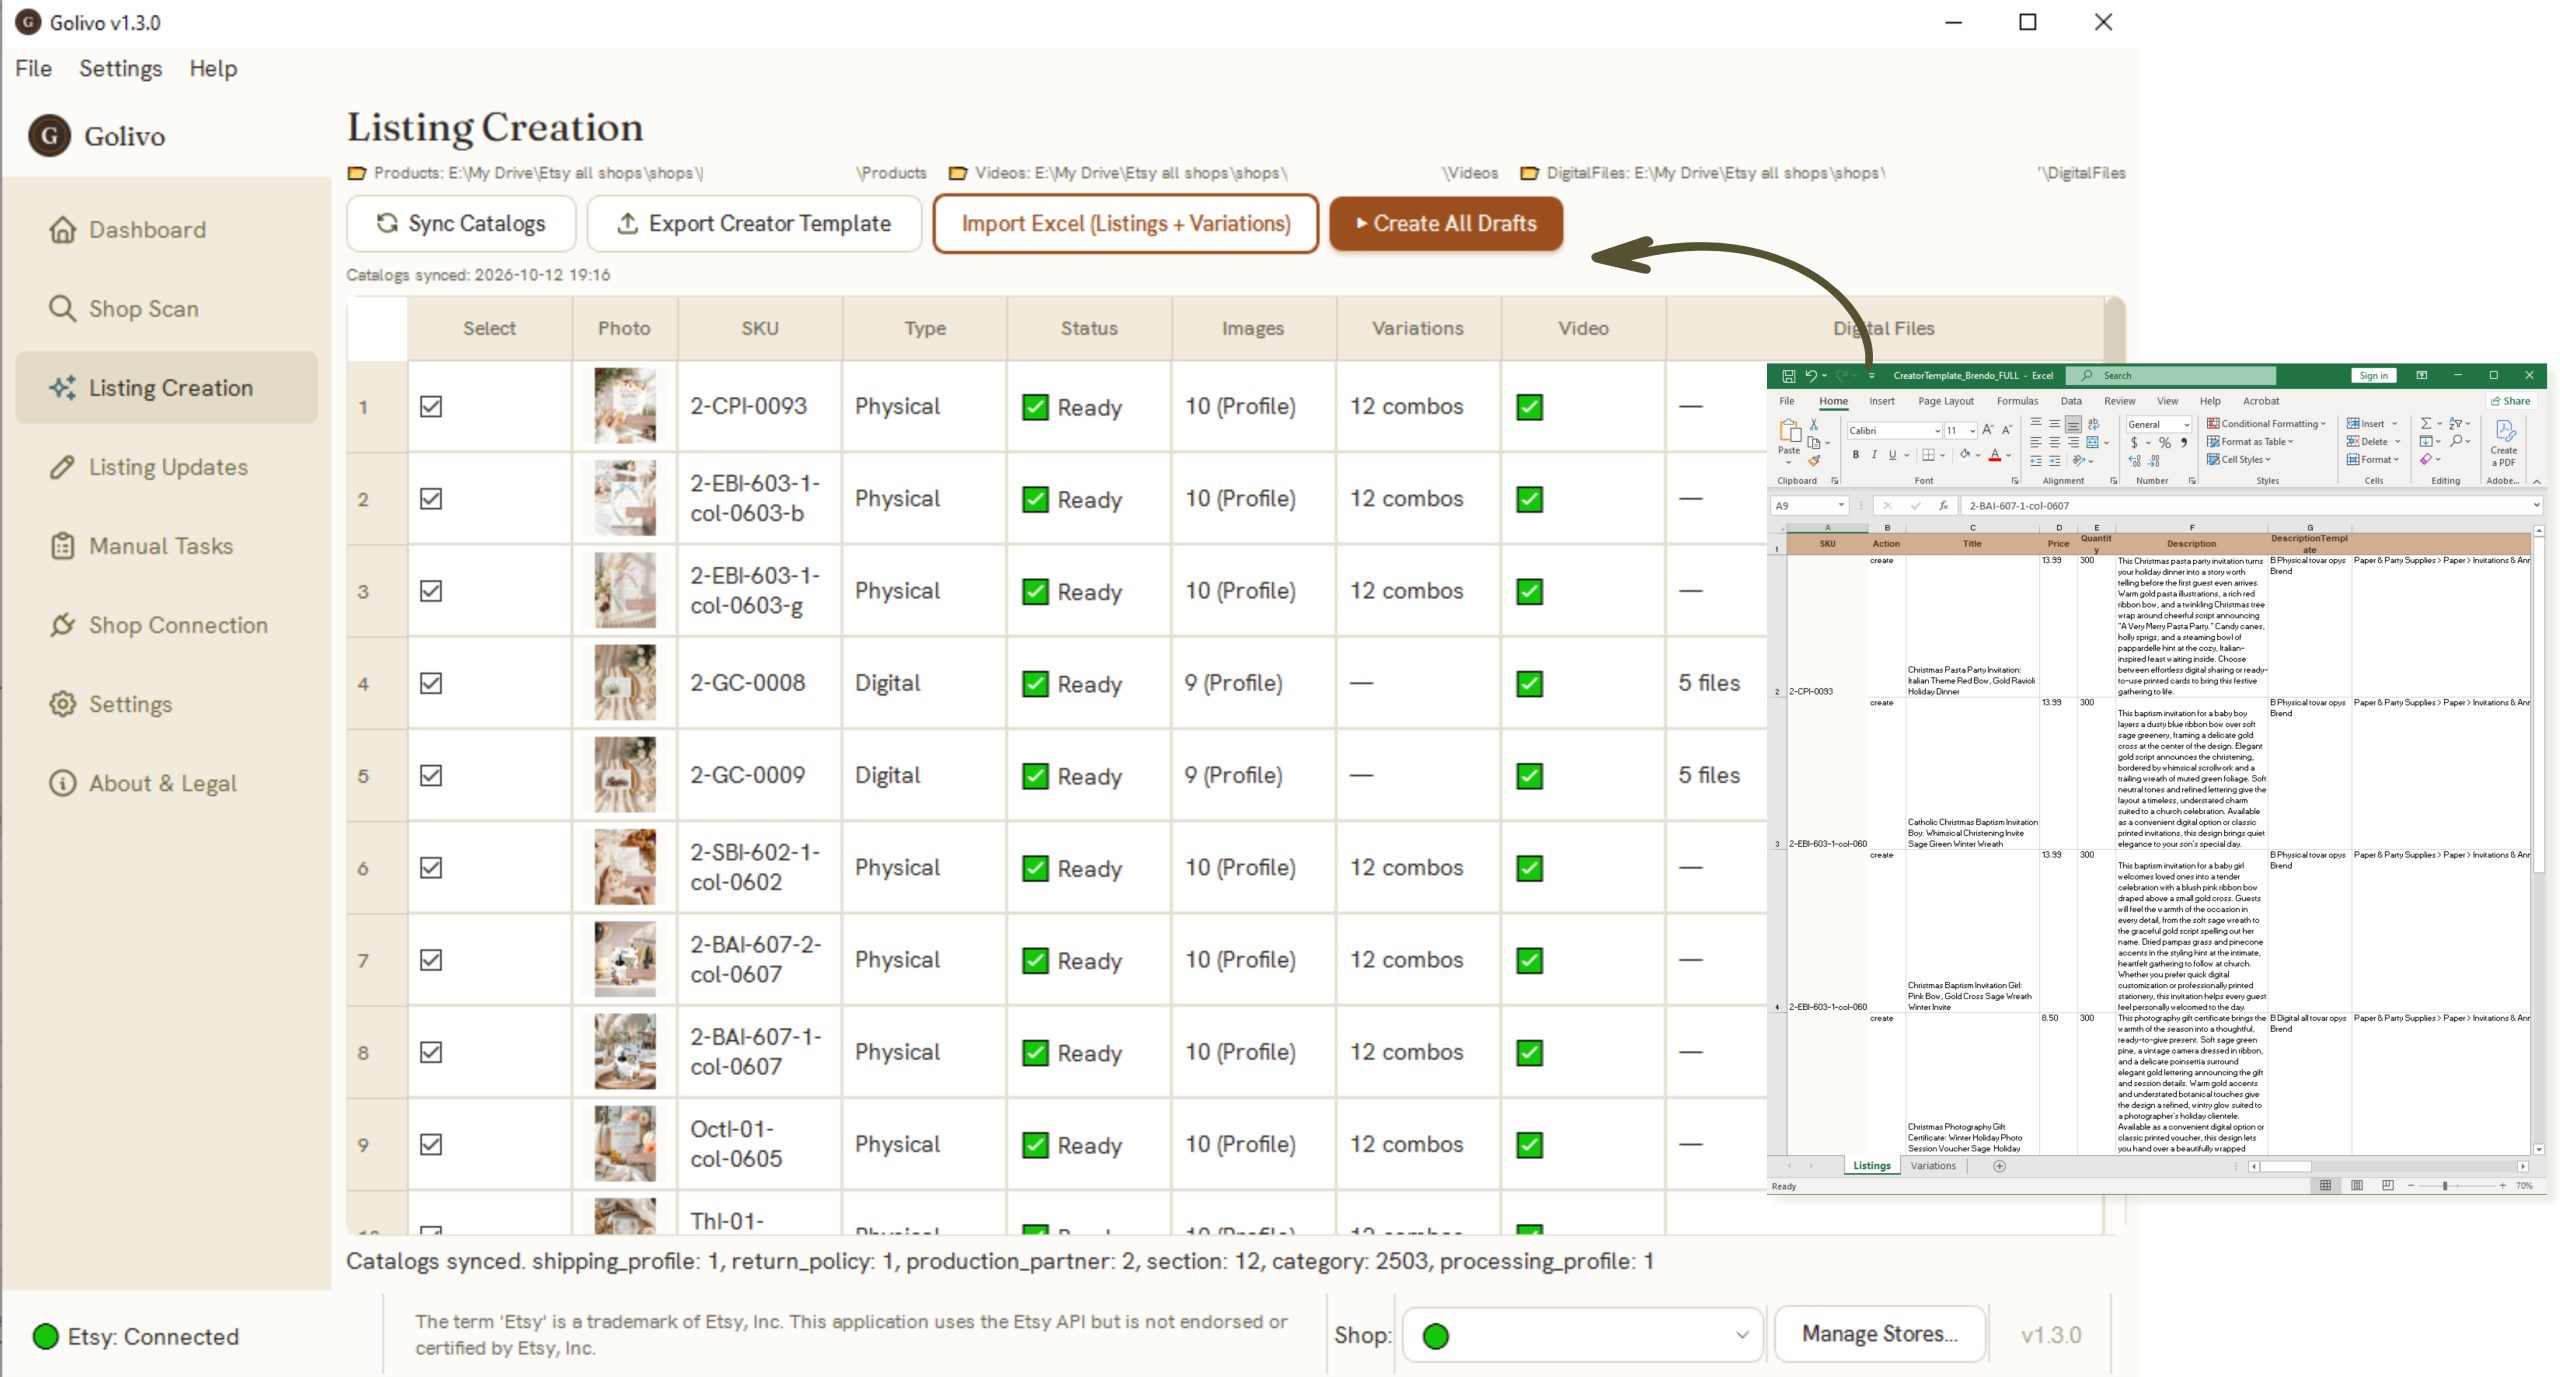Click the Format Painter brush in Excel
Viewport: 2560px width, 1377px height.
[1814, 461]
